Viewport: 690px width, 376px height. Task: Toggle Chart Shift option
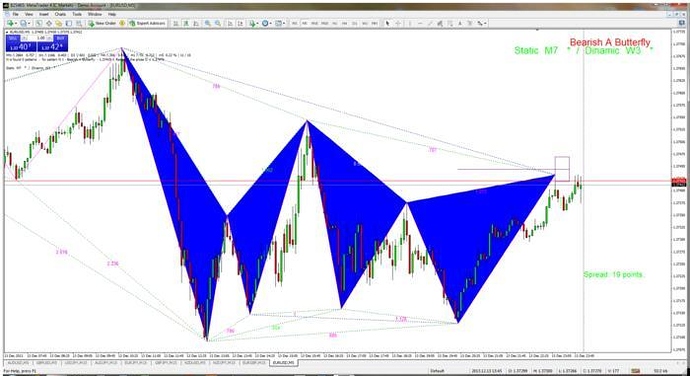240,23
